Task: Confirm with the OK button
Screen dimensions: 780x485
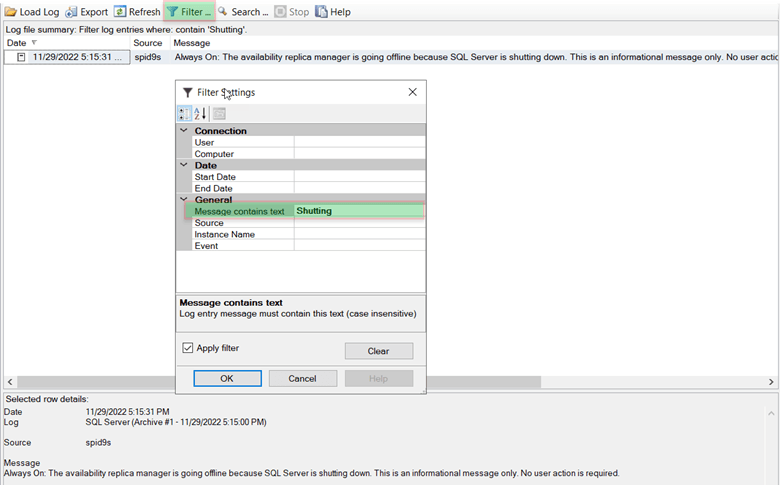Action: (227, 378)
